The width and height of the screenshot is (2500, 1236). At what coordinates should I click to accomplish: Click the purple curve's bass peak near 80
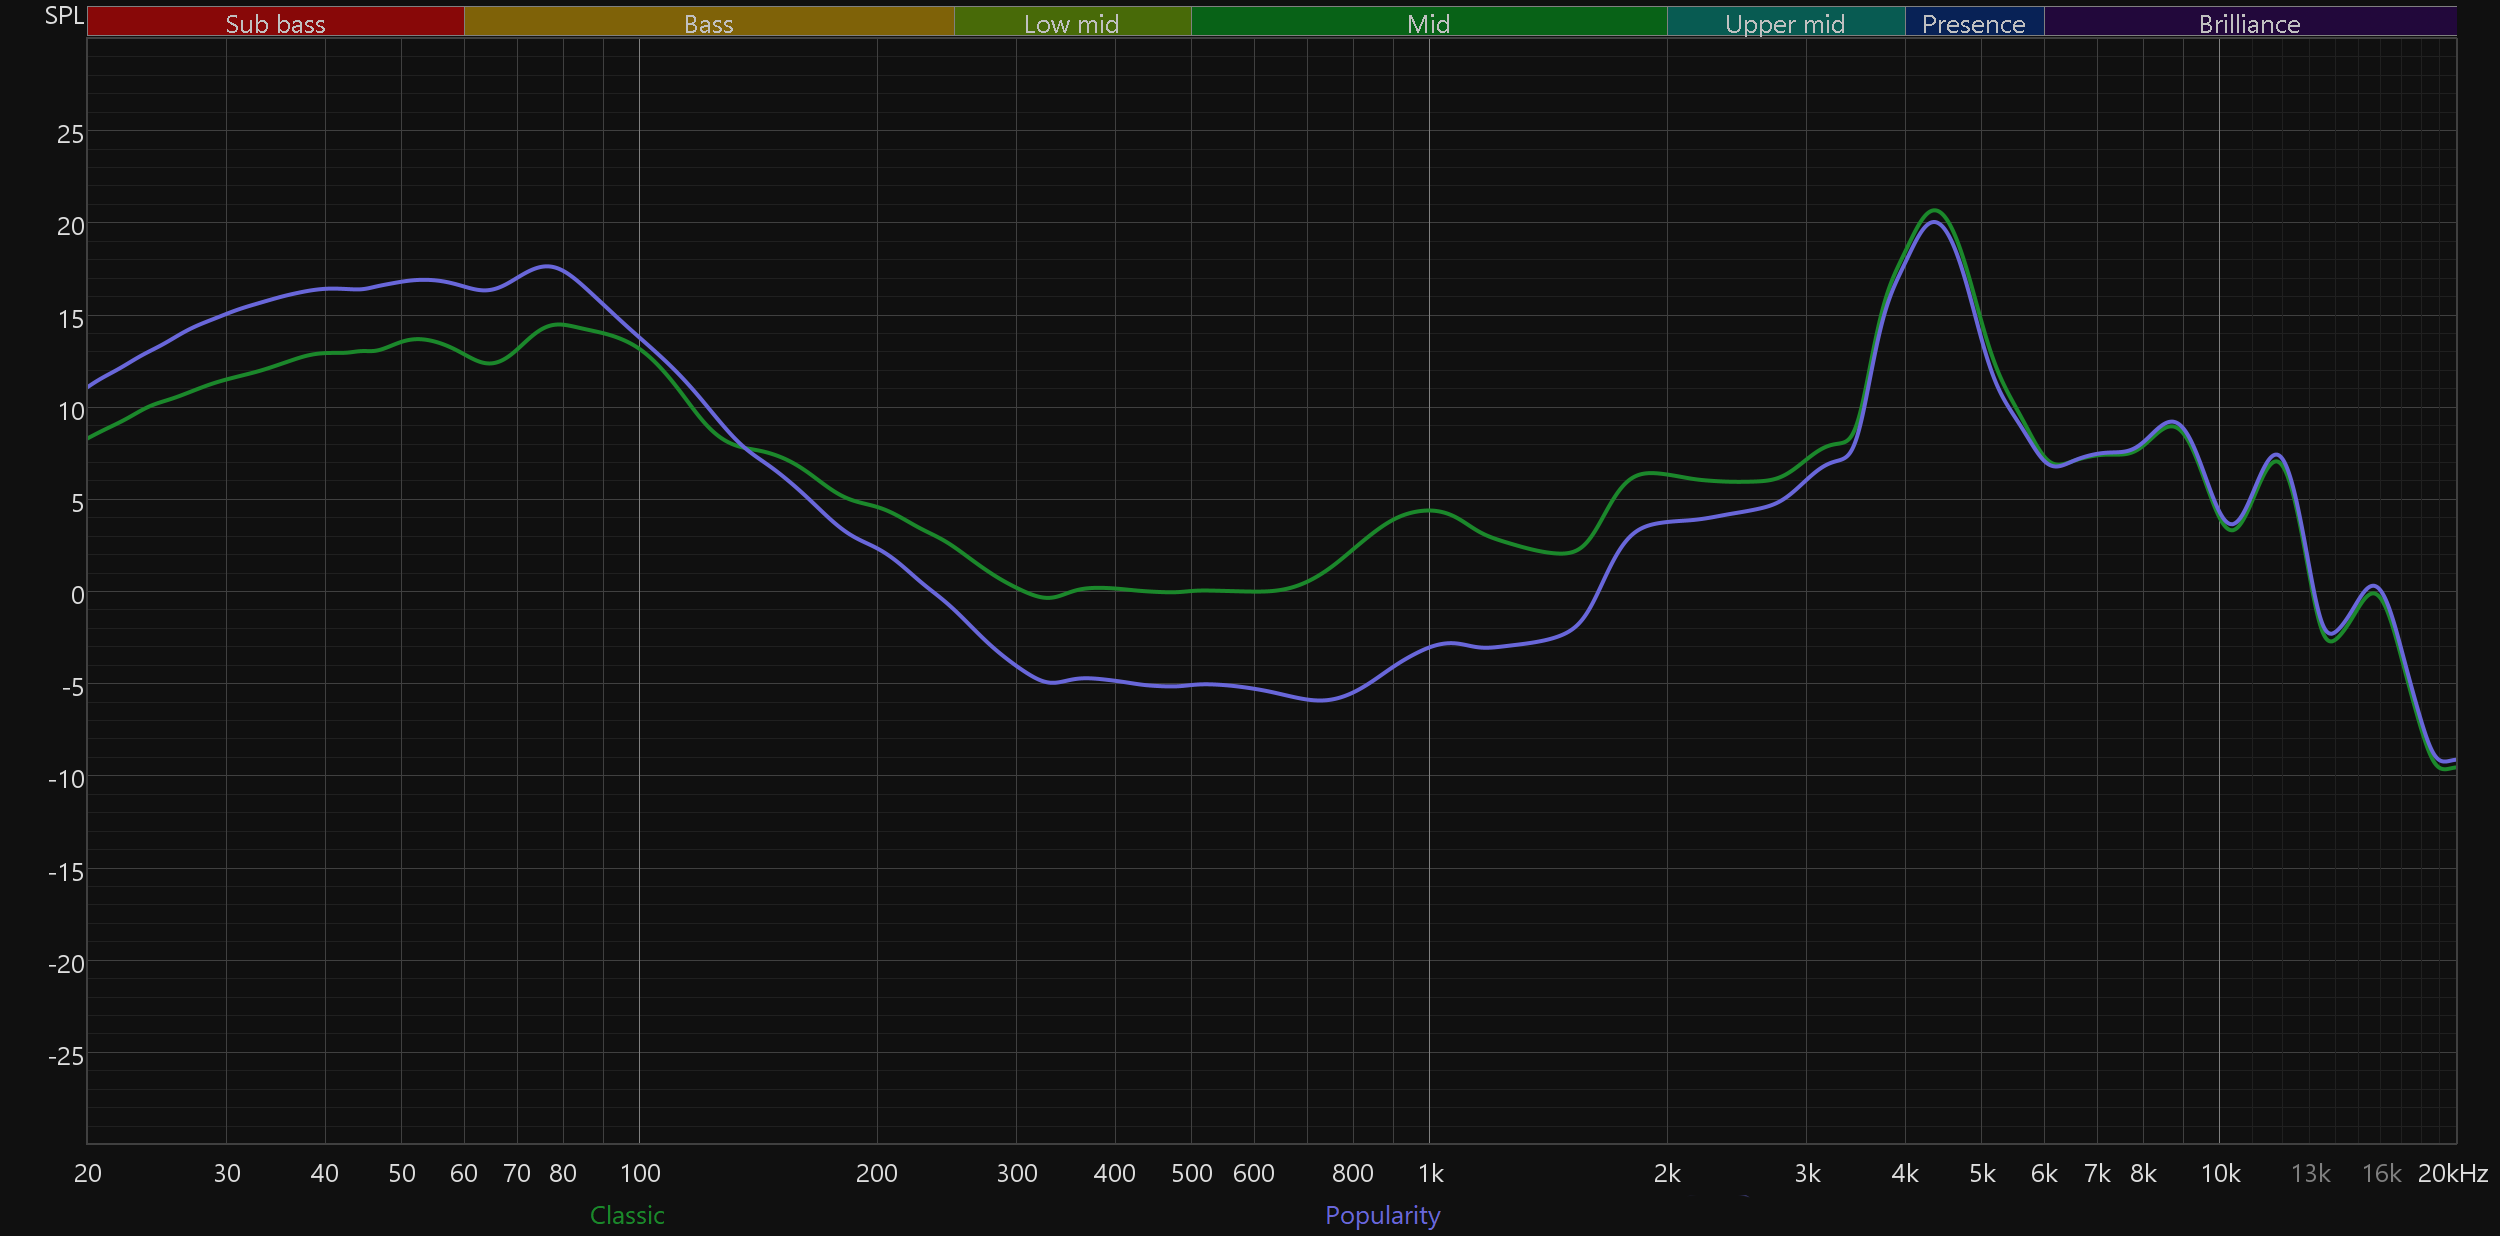(547, 266)
